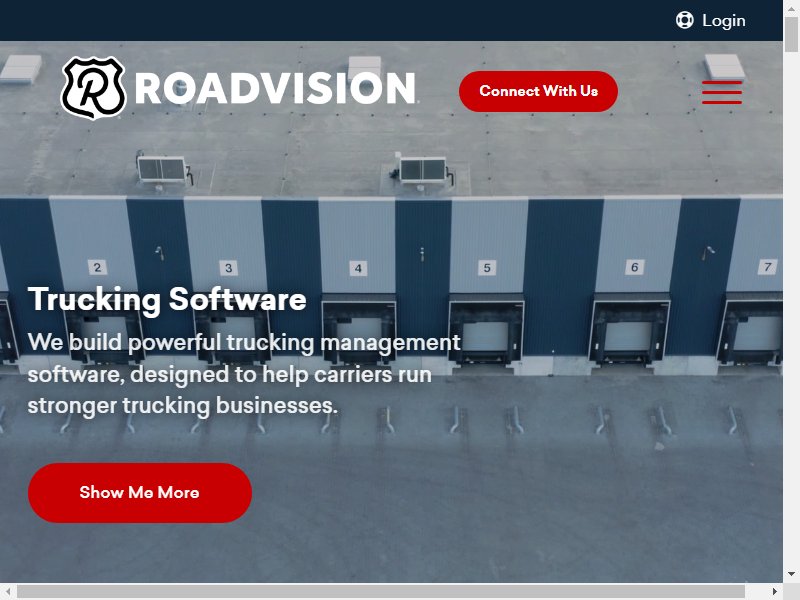
Task: Click the ROADVISION wordmark
Action: [x=276, y=89]
